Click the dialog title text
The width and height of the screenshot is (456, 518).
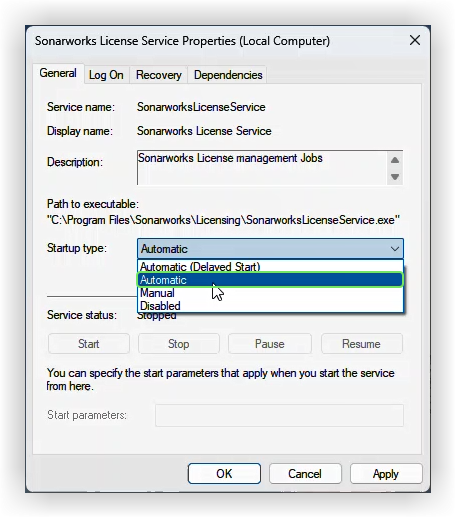[182, 41]
